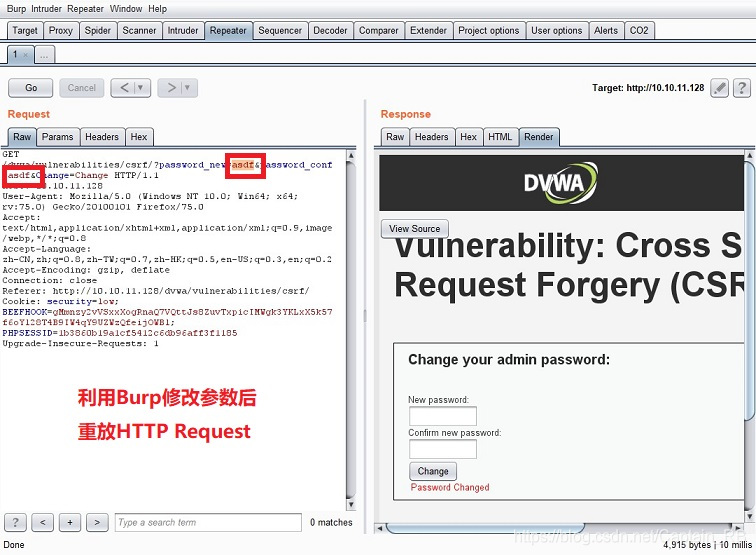Go to the previous search match
This screenshot has width=756, height=555.
pyautogui.click(x=42, y=522)
